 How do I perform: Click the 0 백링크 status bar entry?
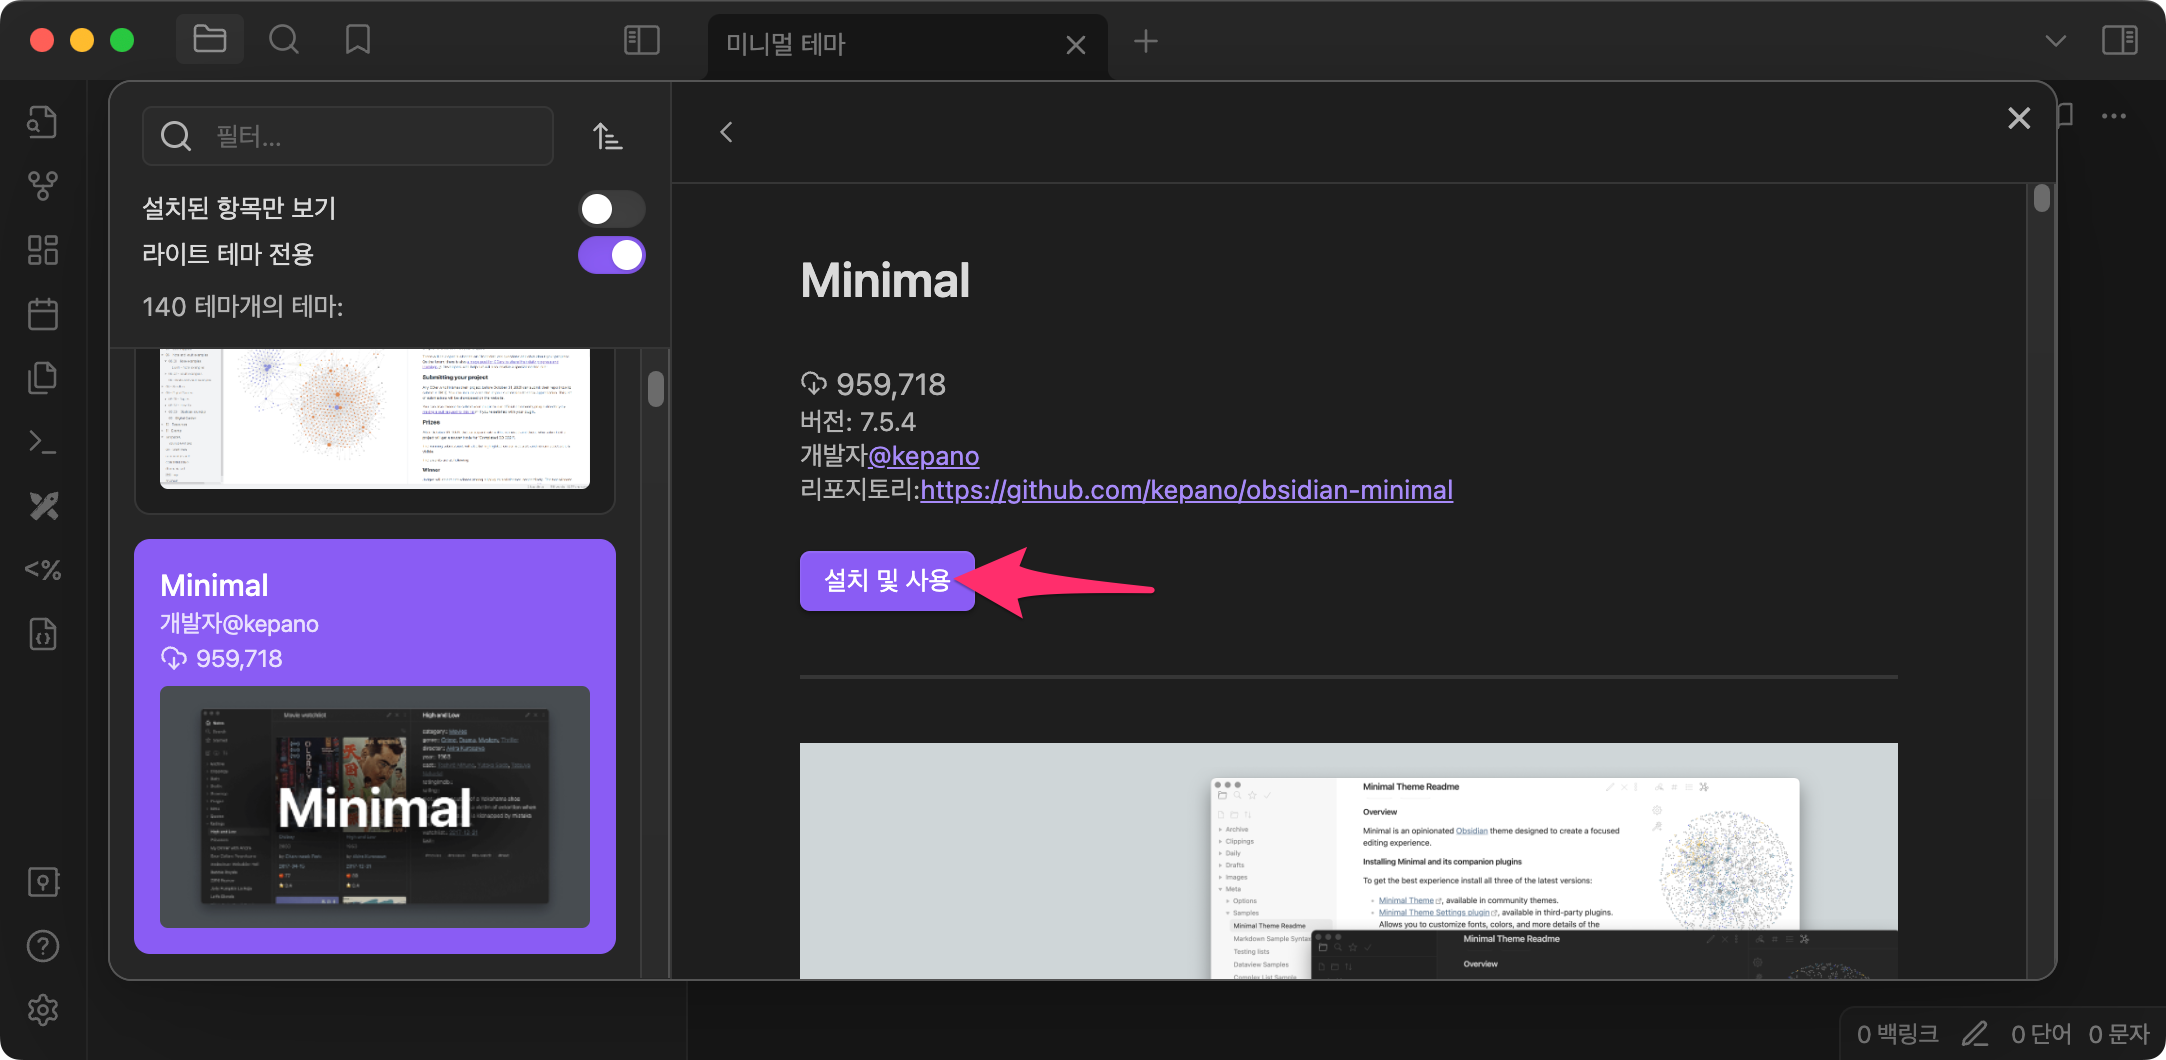1898,1034
